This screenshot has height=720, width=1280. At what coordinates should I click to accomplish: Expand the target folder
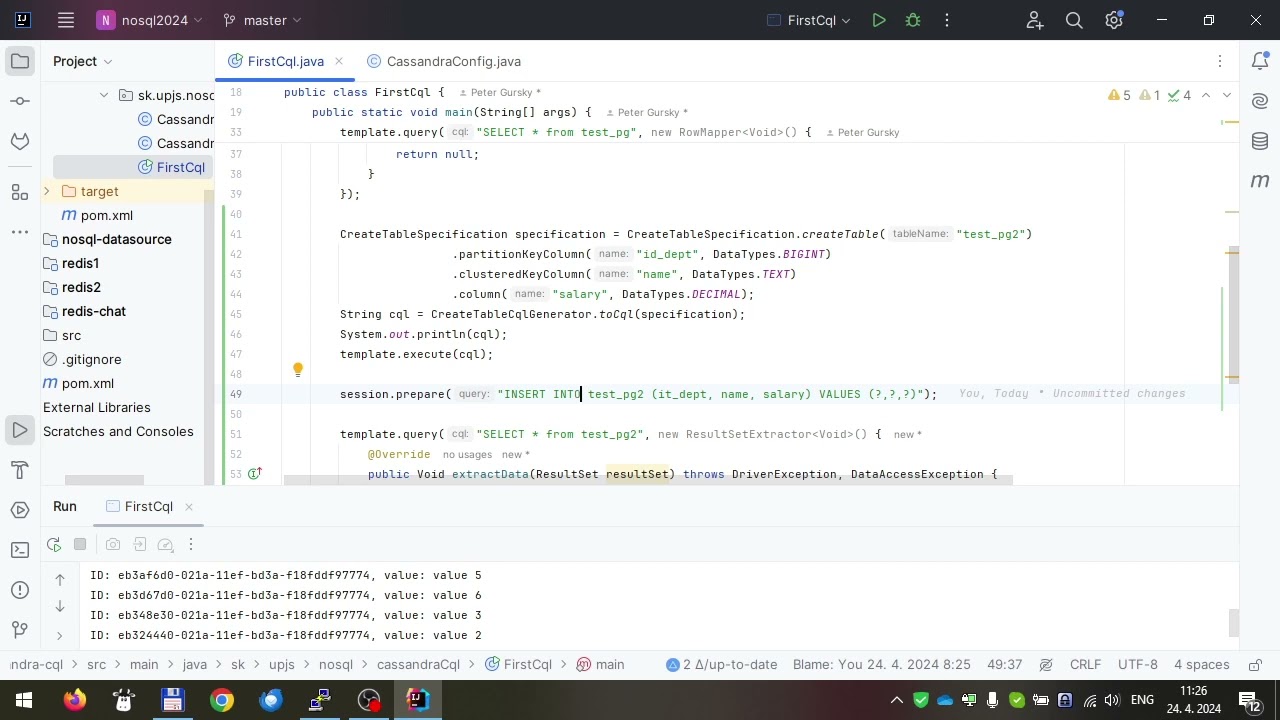47,191
